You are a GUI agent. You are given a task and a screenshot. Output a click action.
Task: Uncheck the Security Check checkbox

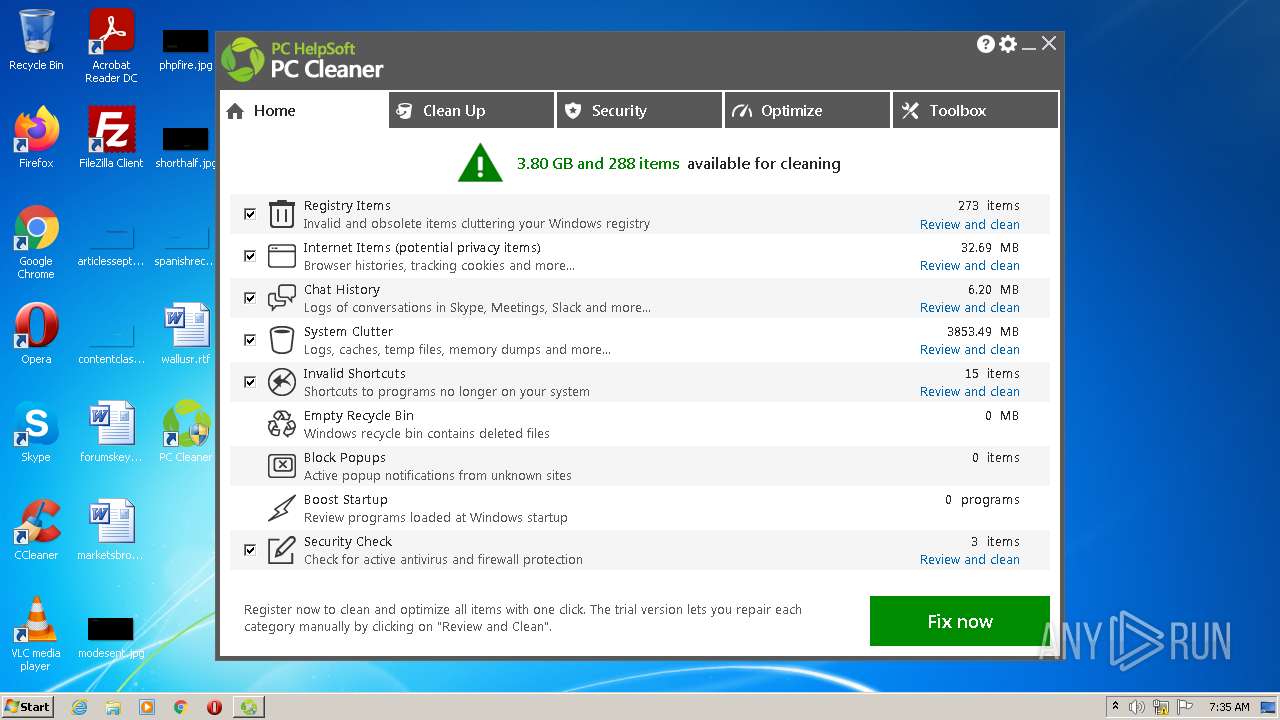point(250,550)
